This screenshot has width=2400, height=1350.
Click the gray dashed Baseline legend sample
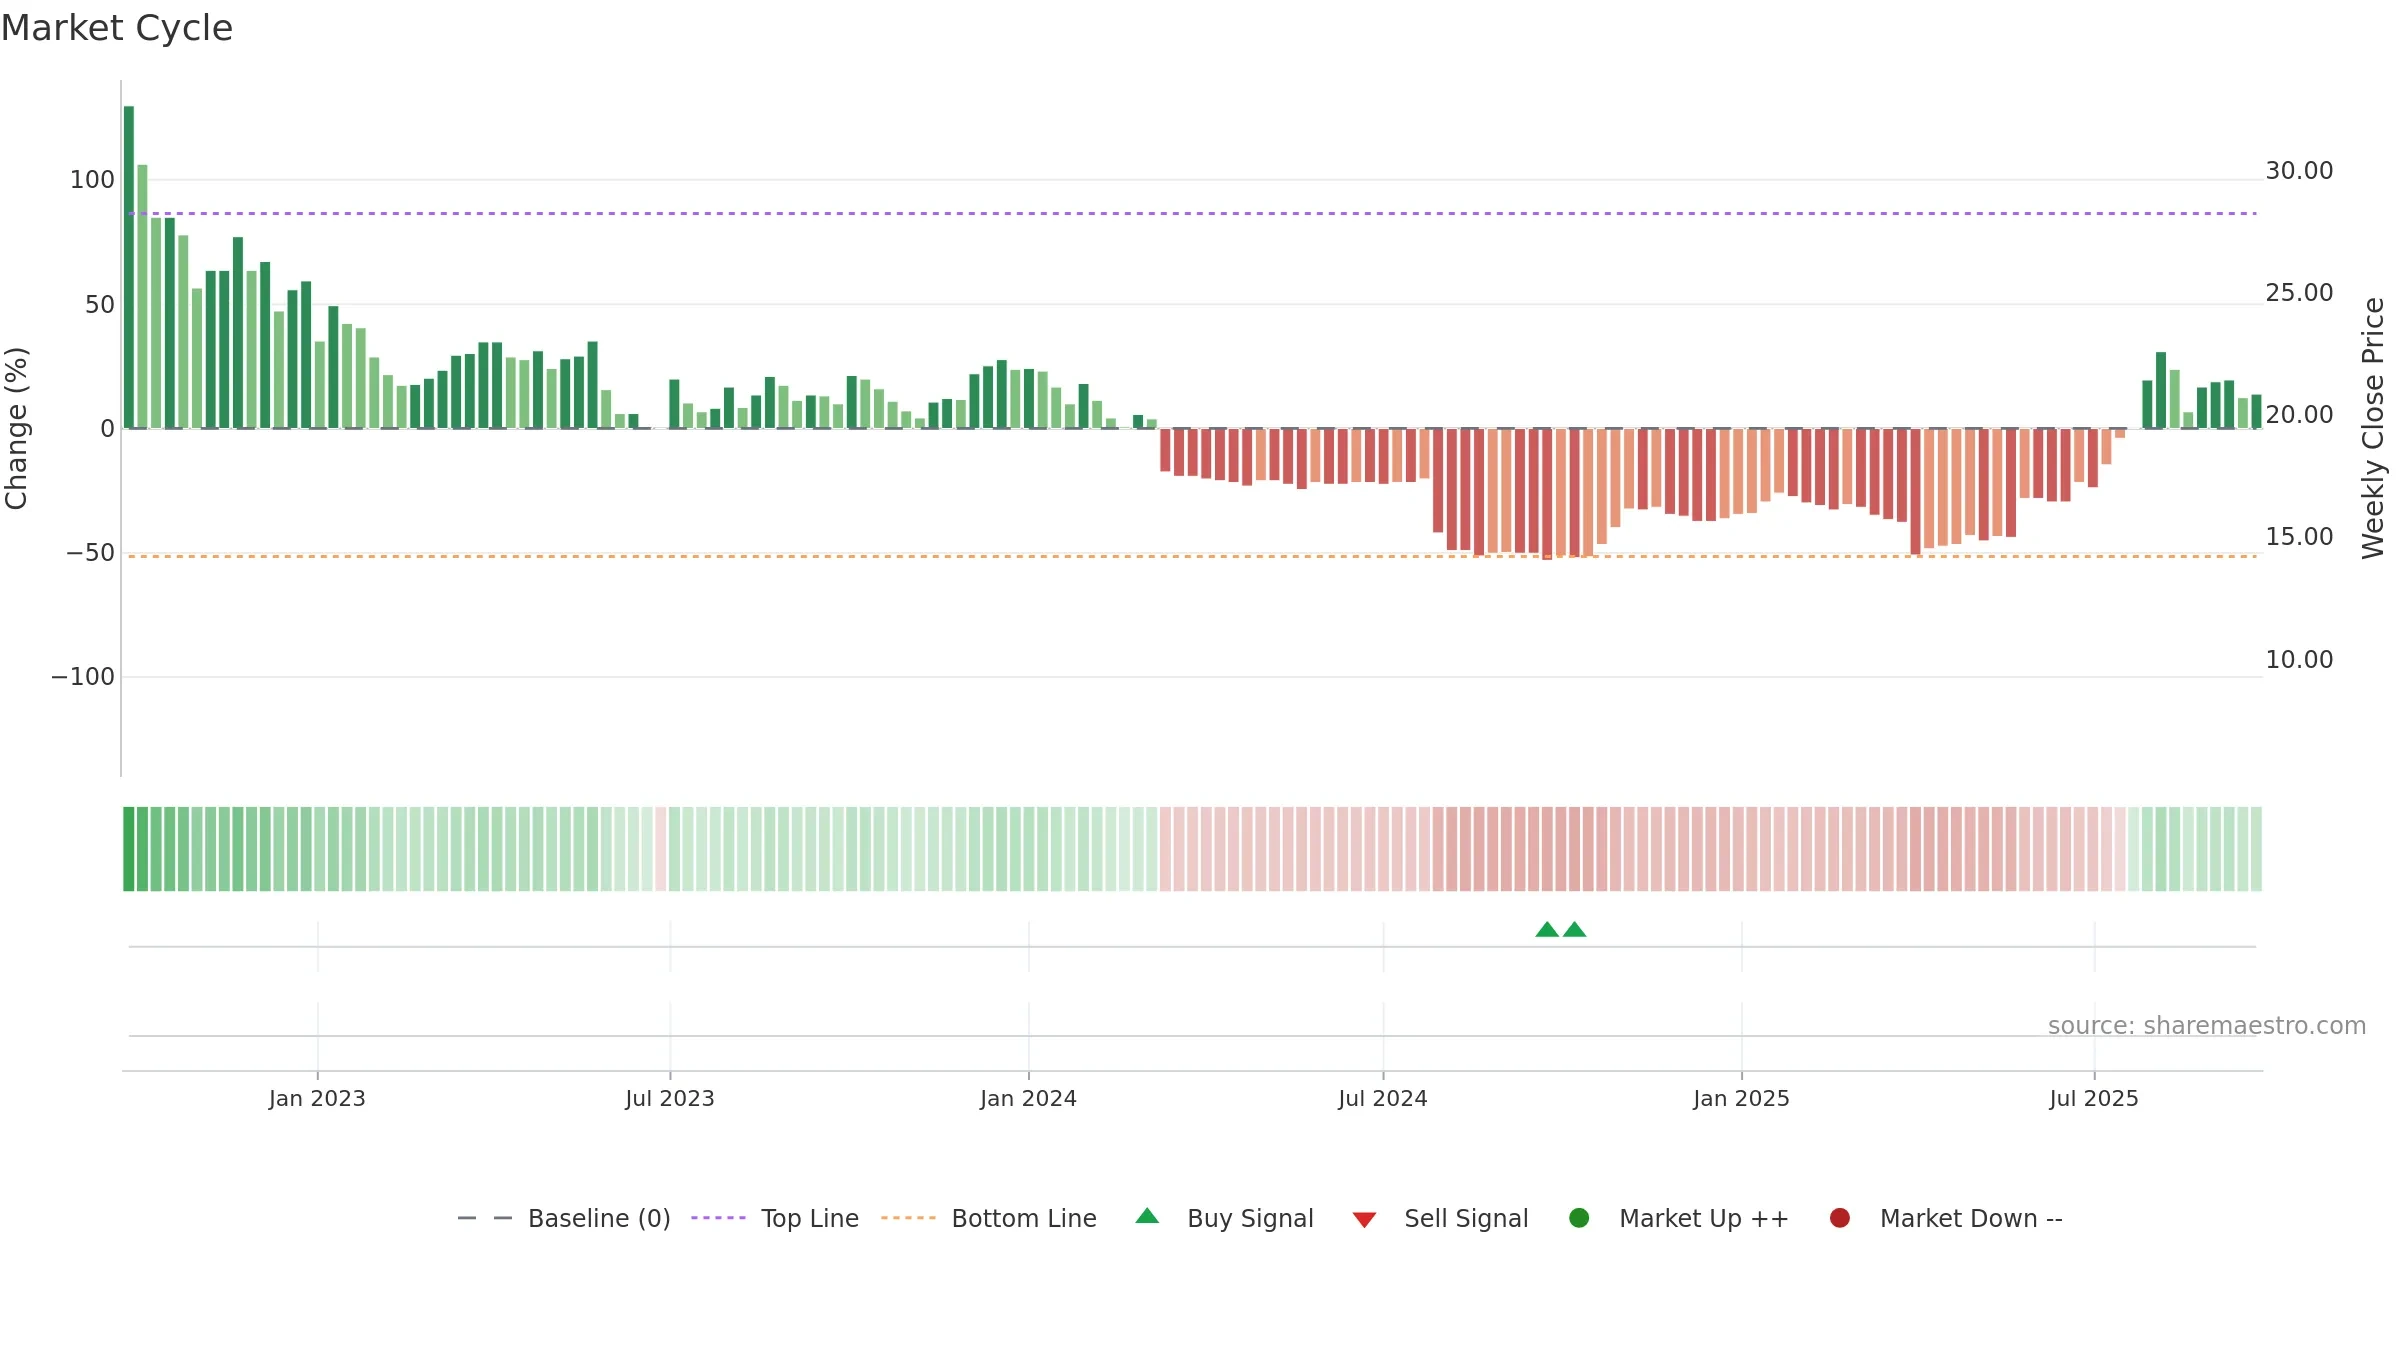pos(485,1218)
